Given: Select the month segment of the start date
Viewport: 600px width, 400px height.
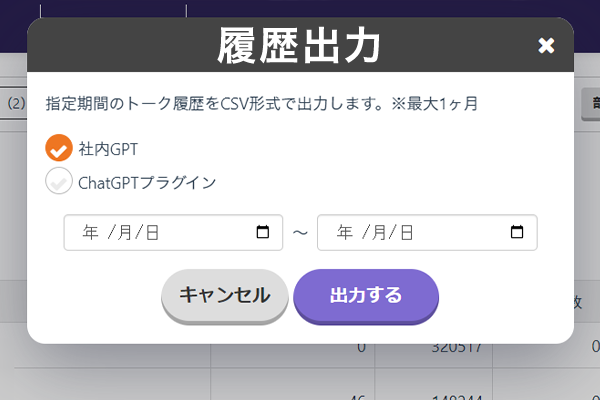Looking at the screenshot, I should point(125,233).
